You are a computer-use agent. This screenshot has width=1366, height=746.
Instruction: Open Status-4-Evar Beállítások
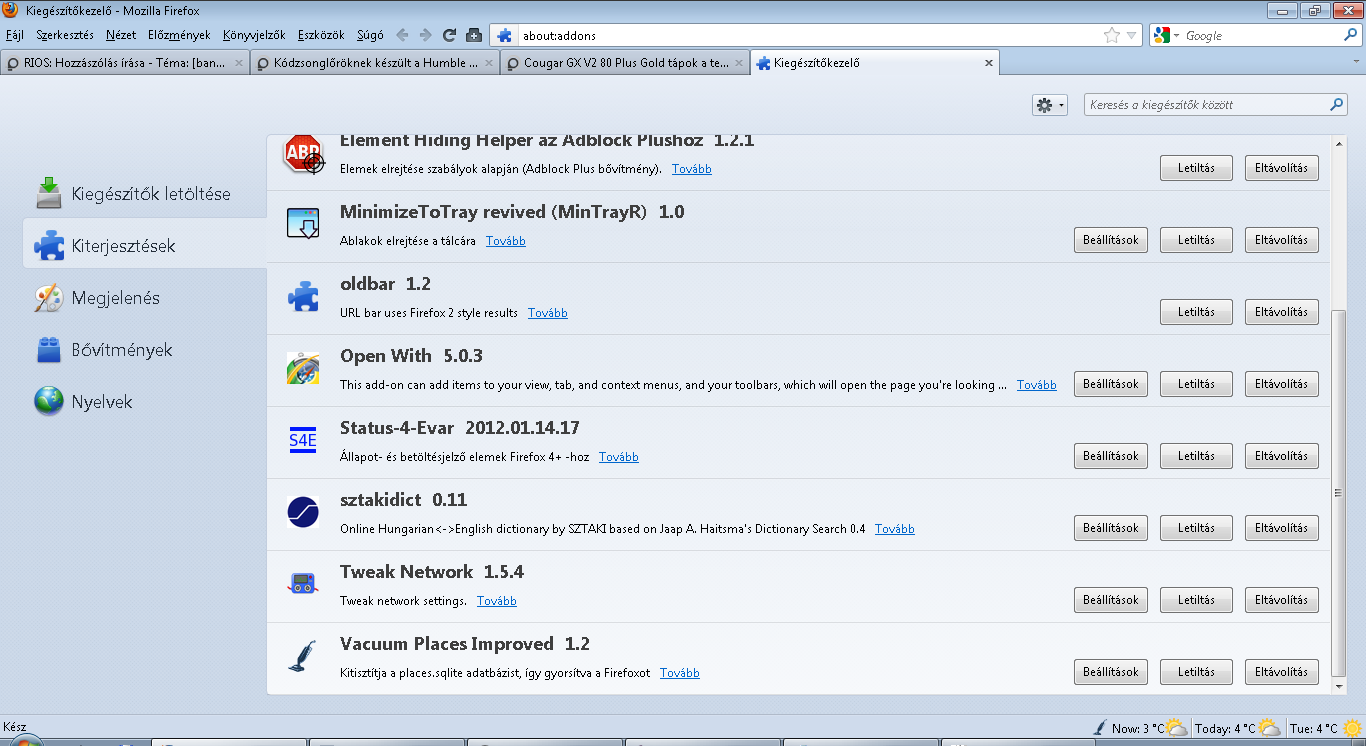(x=1111, y=456)
